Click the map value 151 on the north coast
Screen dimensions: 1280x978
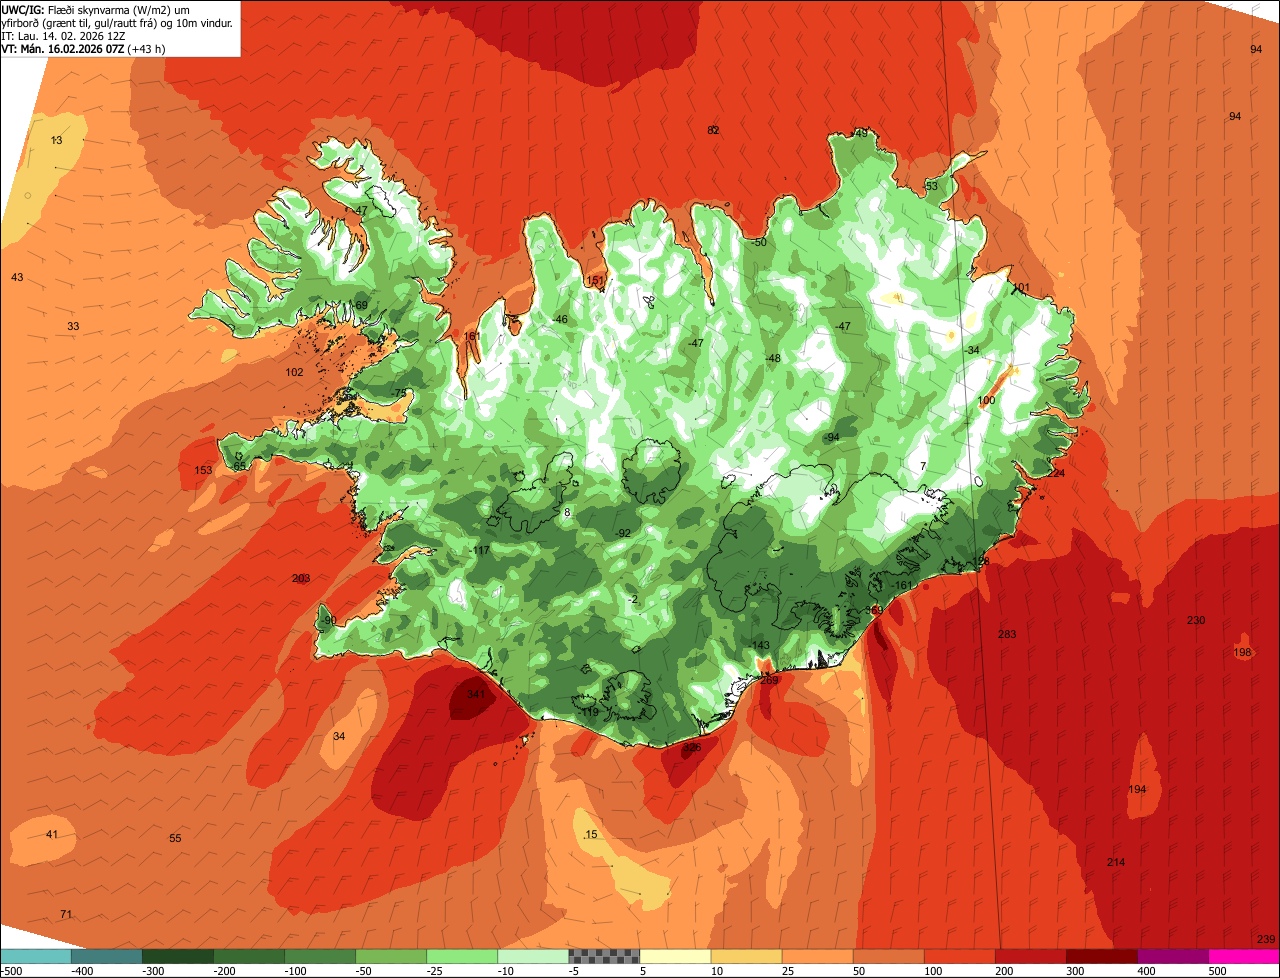[596, 281]
